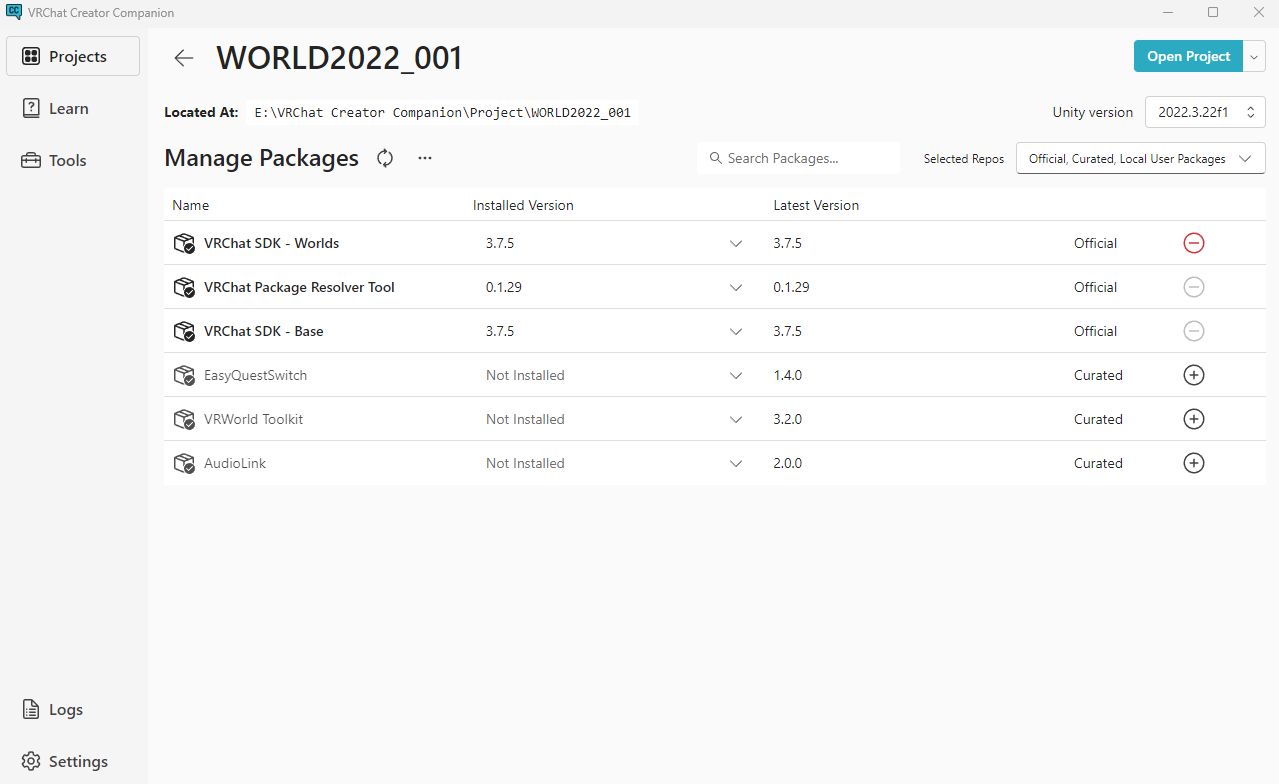Click the Open Project button

point(1188,56)
